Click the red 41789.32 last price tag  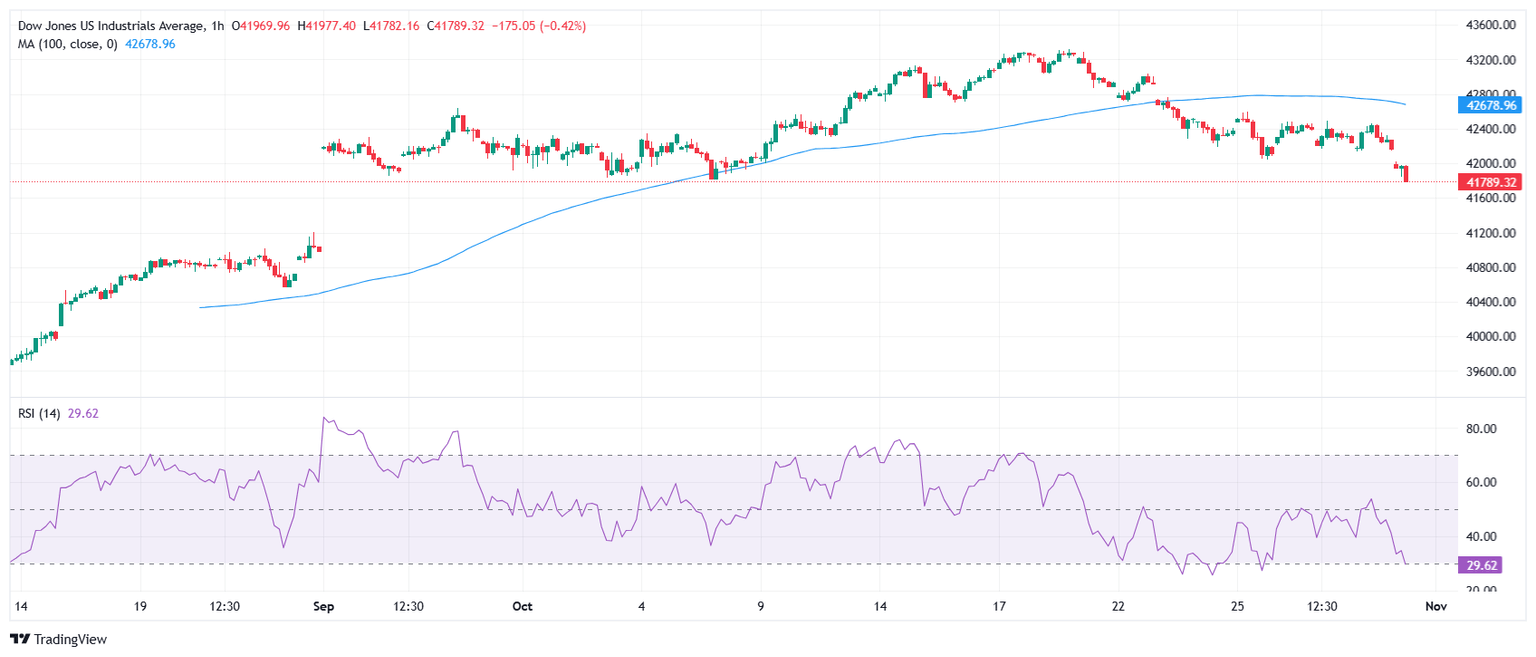1490,182
